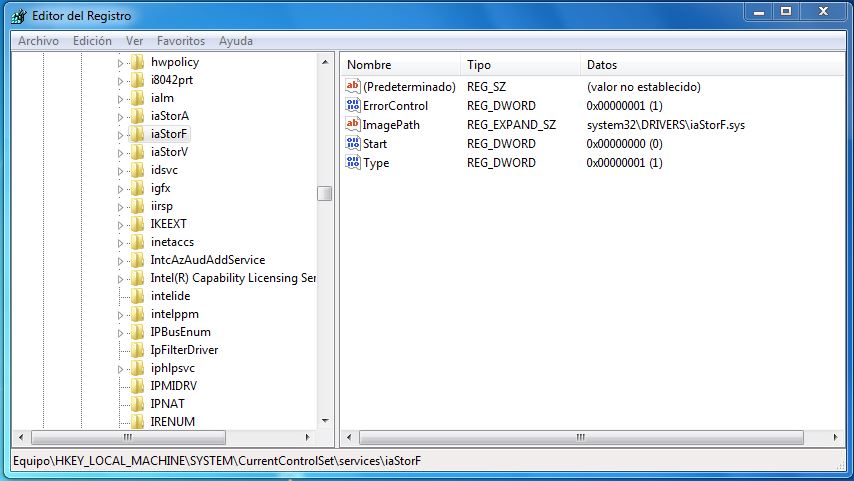The width and height of the screenshot is (854, 481).
Task: Click the tree pane vertical scroll thumb
Action: click(x=325, y=193)
